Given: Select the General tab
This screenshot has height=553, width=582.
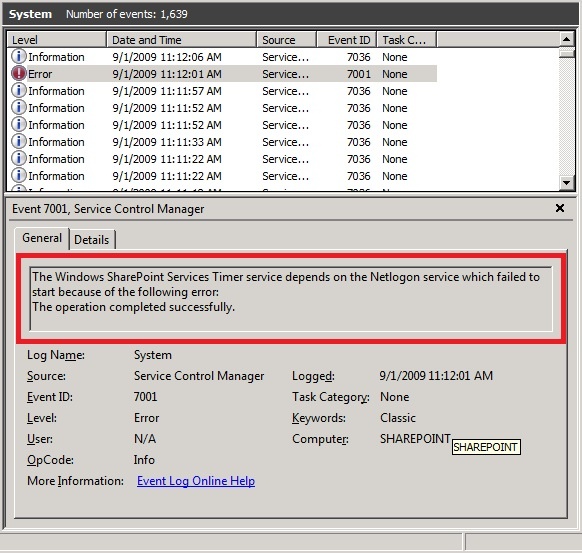Looking at the screenshot, I should point(42,238).
